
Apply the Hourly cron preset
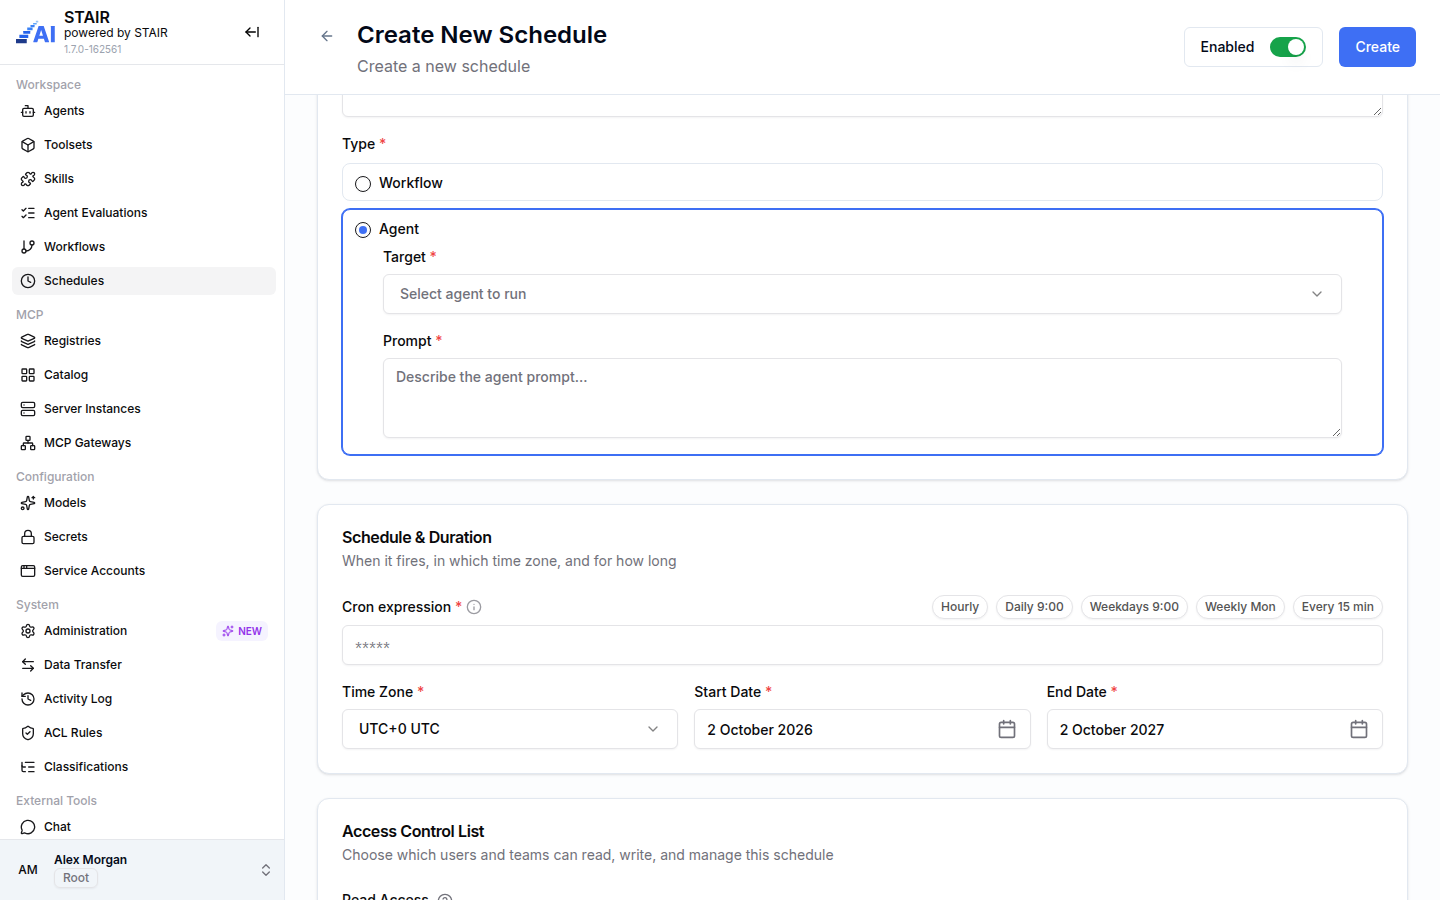coord(960,607)
